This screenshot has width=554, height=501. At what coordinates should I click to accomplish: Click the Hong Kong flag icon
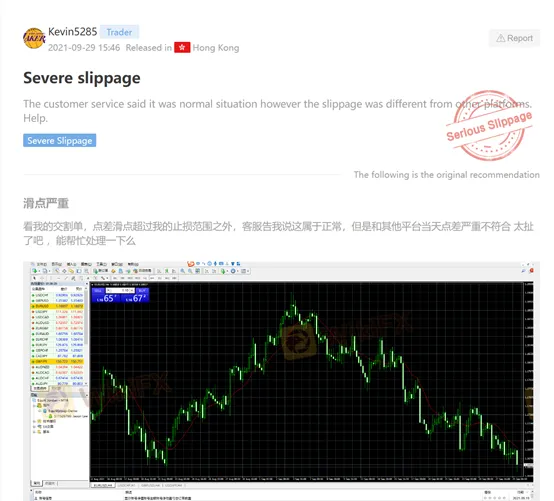tap(182, 47)
